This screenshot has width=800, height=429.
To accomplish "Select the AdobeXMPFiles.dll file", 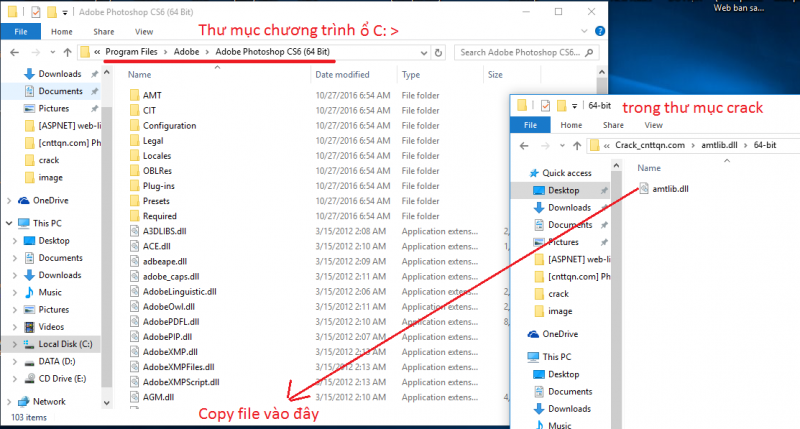I will coord(179,367).
